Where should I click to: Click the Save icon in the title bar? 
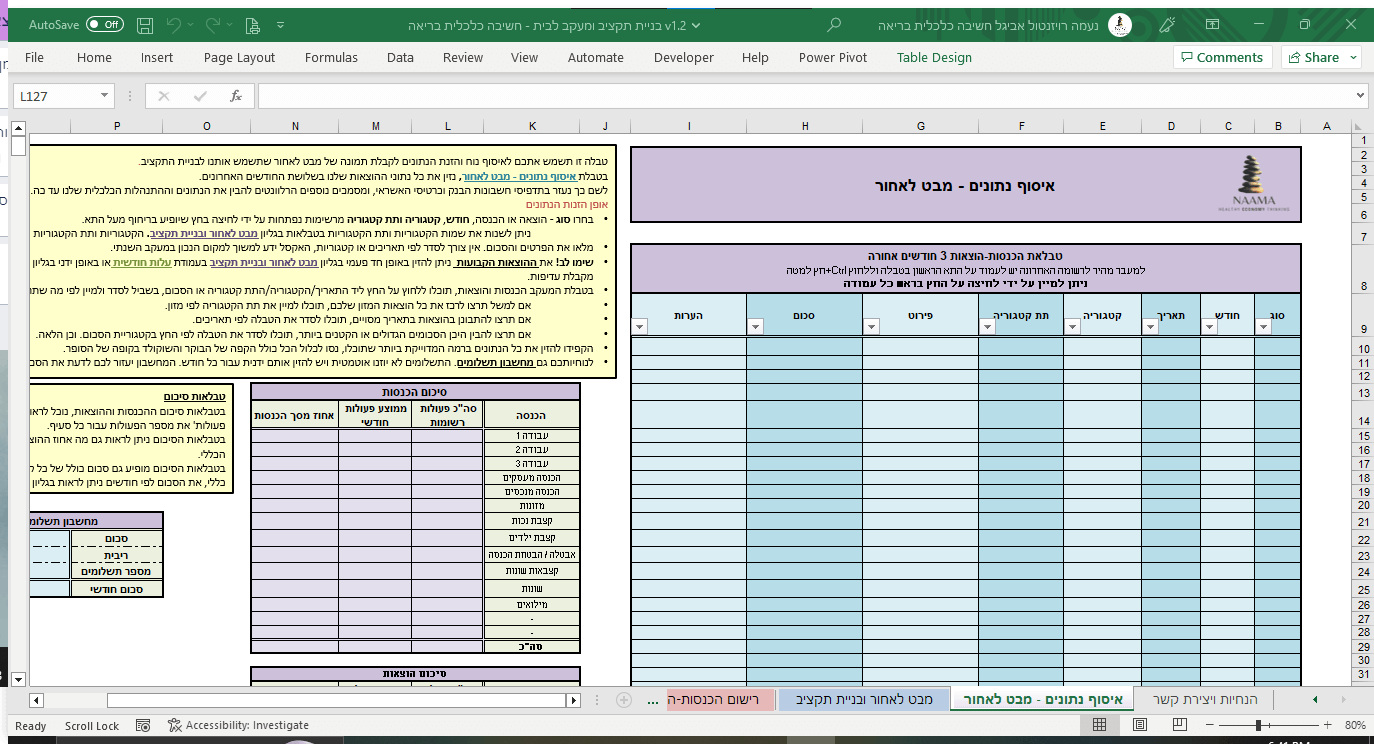pos(145,24)
